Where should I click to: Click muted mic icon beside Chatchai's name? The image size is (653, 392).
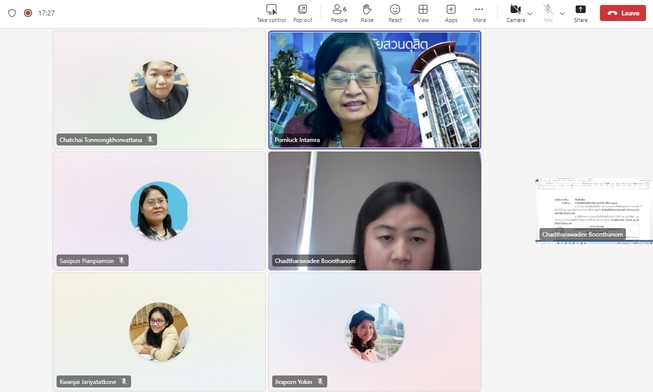point(150,140)
